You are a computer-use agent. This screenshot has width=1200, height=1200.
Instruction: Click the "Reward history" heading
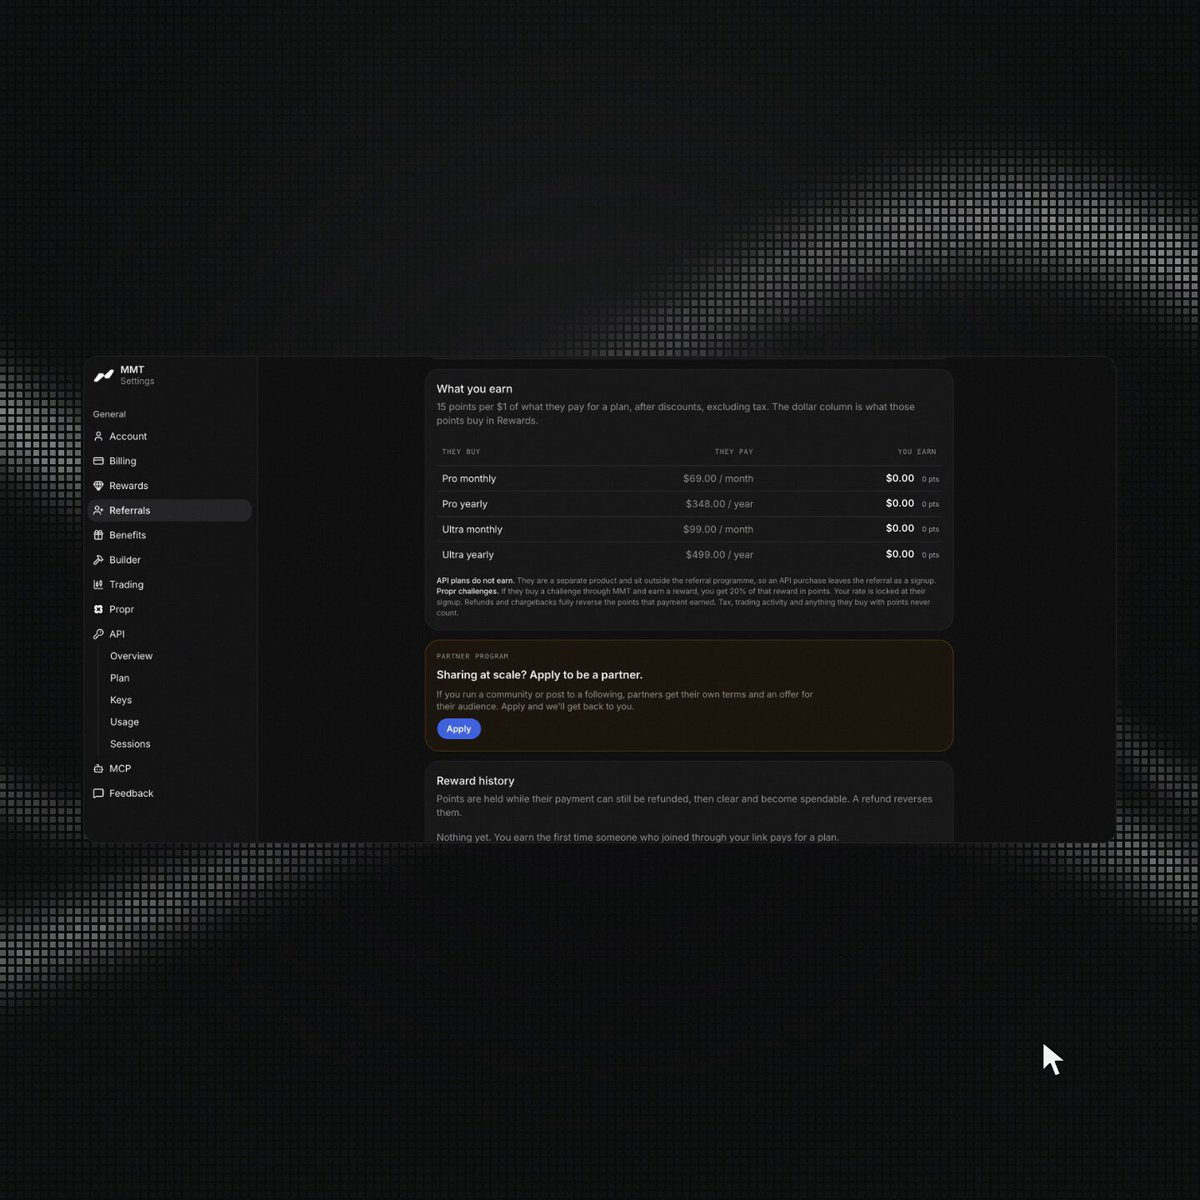pyautogui.click(x=475, y=781)
